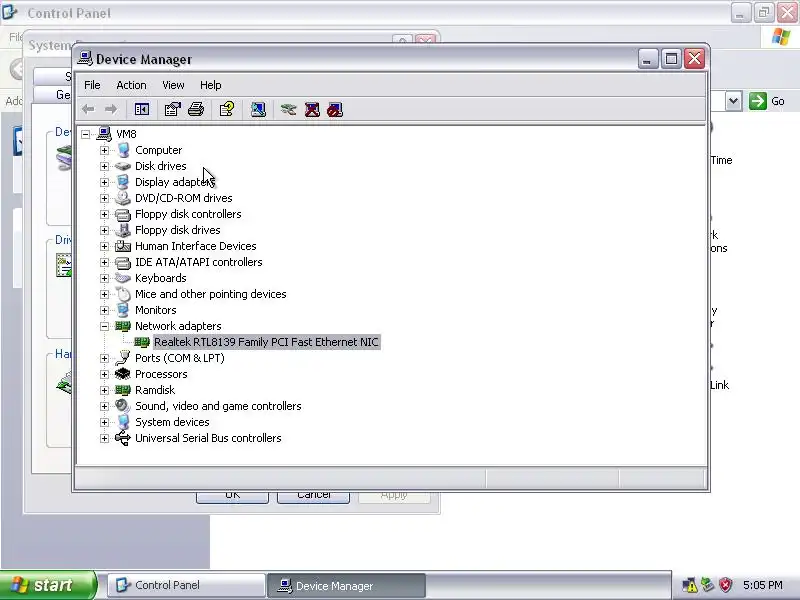Viewport: 800px width, 600px height.
Task: Select the VM8 computer icon
Action: 104,134
